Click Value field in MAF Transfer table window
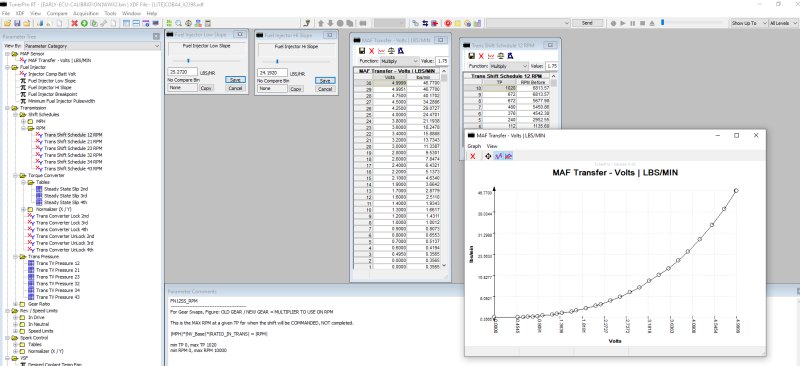 click(442, 61)
